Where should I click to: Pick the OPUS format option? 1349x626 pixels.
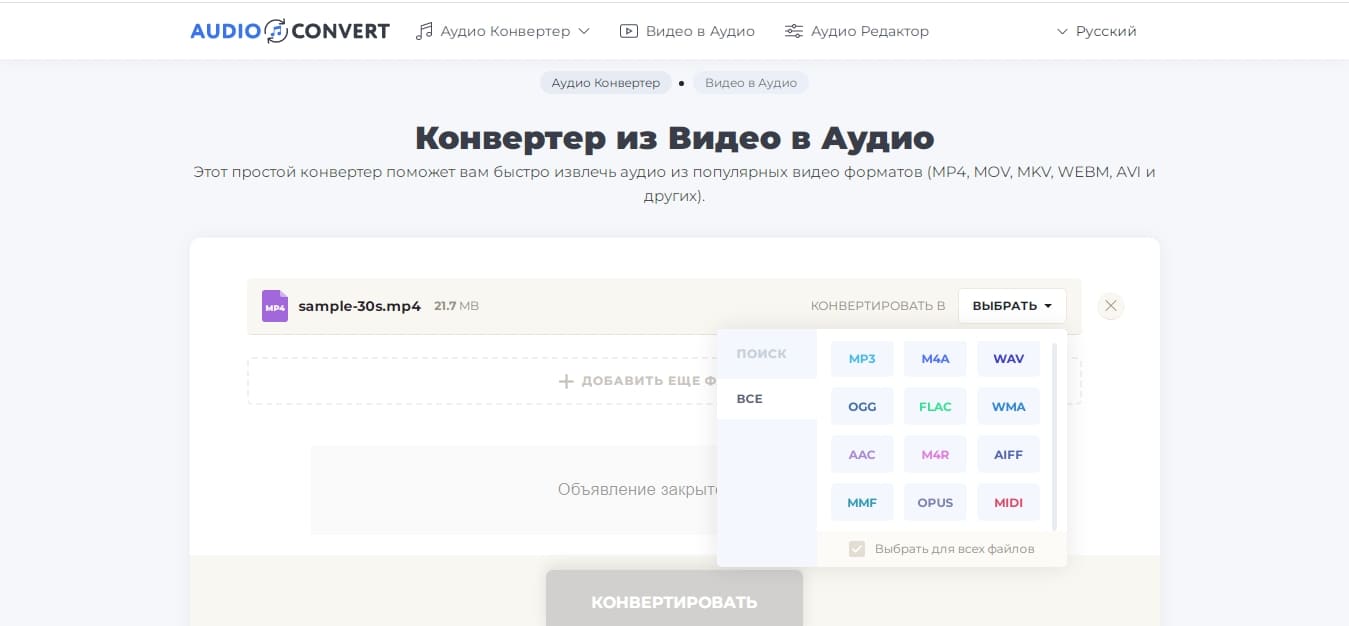tap(935, 503)
